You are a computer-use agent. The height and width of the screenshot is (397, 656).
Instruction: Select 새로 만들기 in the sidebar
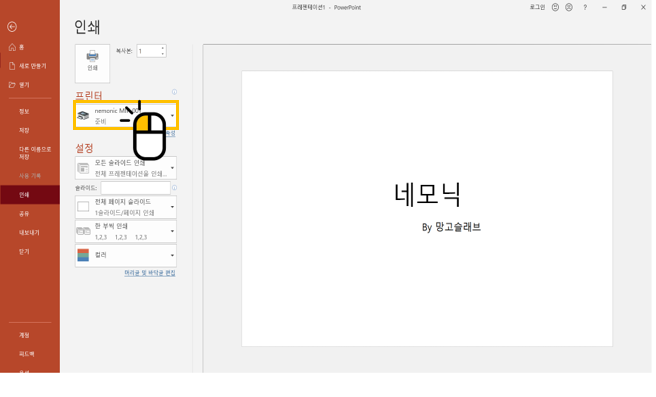pos(28,66)
